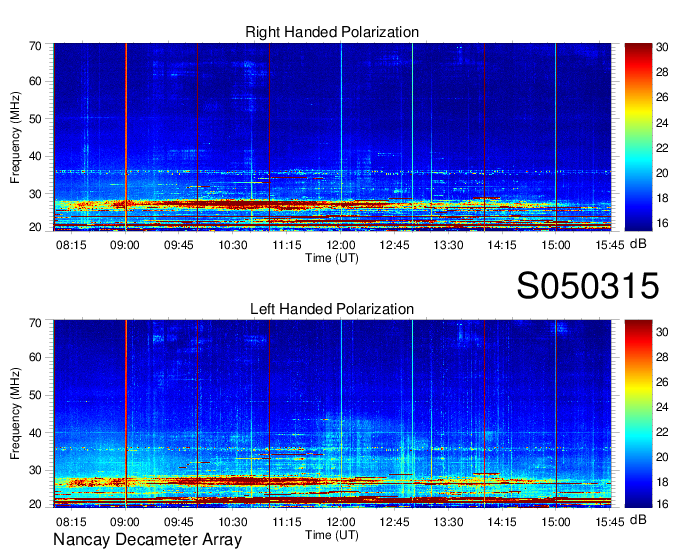
Task: Click the top spectrogram's "Time (UT)" axis label
Action: pyautogui.click(x=332, y=258)
